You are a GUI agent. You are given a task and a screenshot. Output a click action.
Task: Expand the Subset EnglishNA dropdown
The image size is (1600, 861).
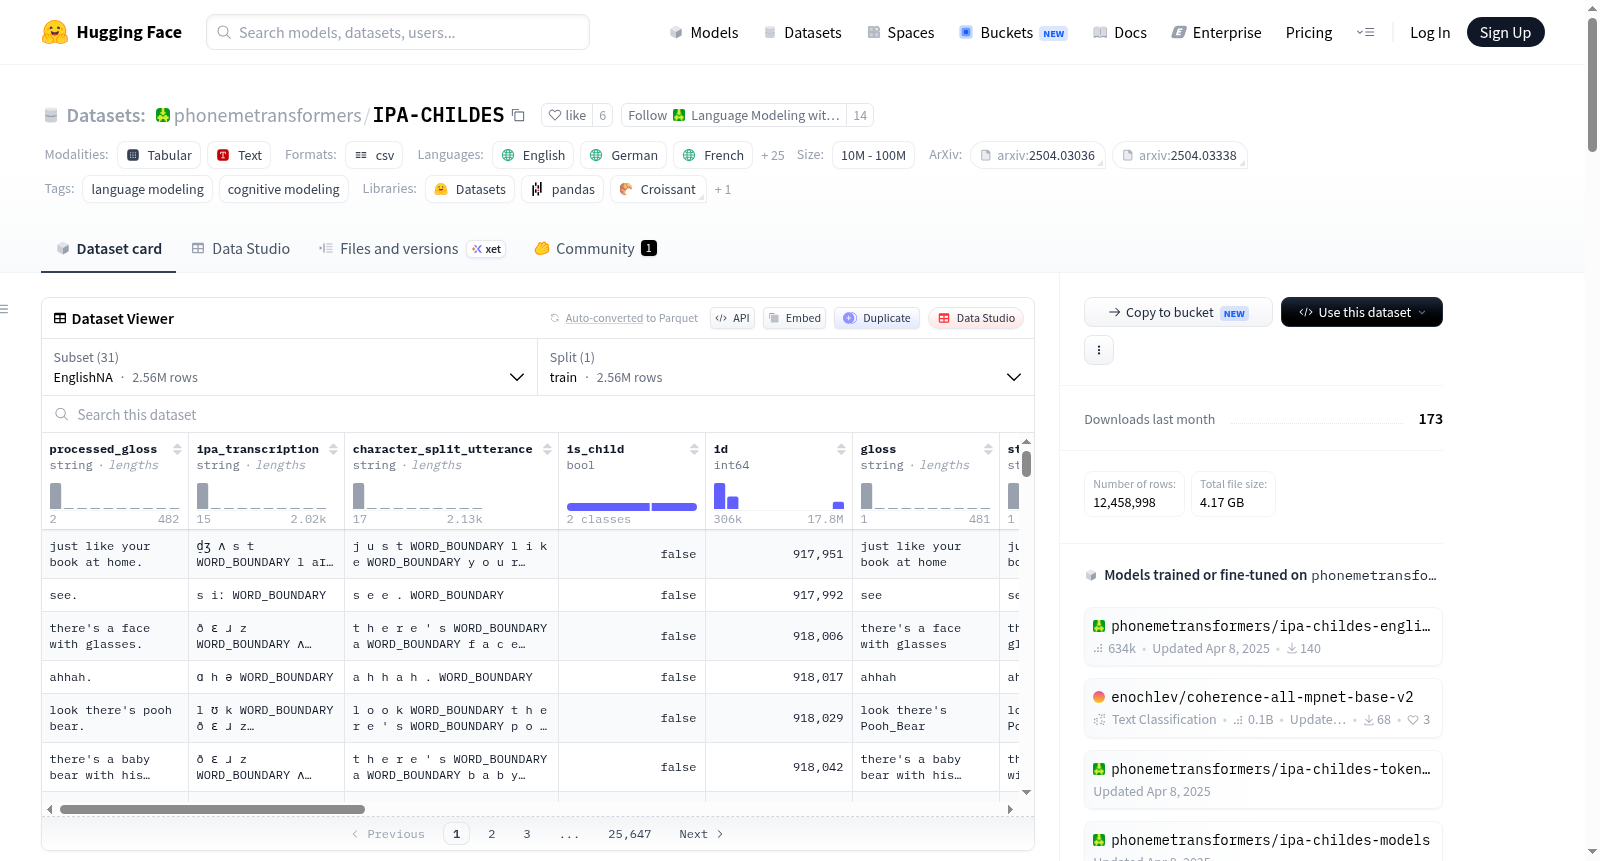click(289, 367)
